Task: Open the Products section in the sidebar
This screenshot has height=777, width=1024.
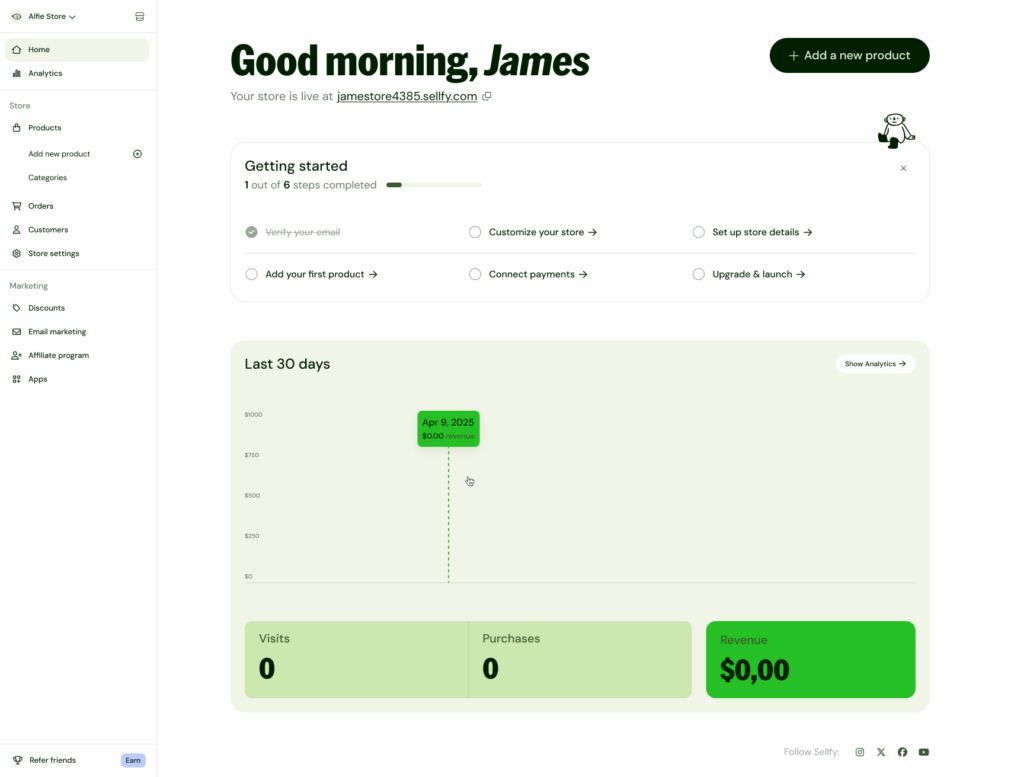Action: [44, 127]
